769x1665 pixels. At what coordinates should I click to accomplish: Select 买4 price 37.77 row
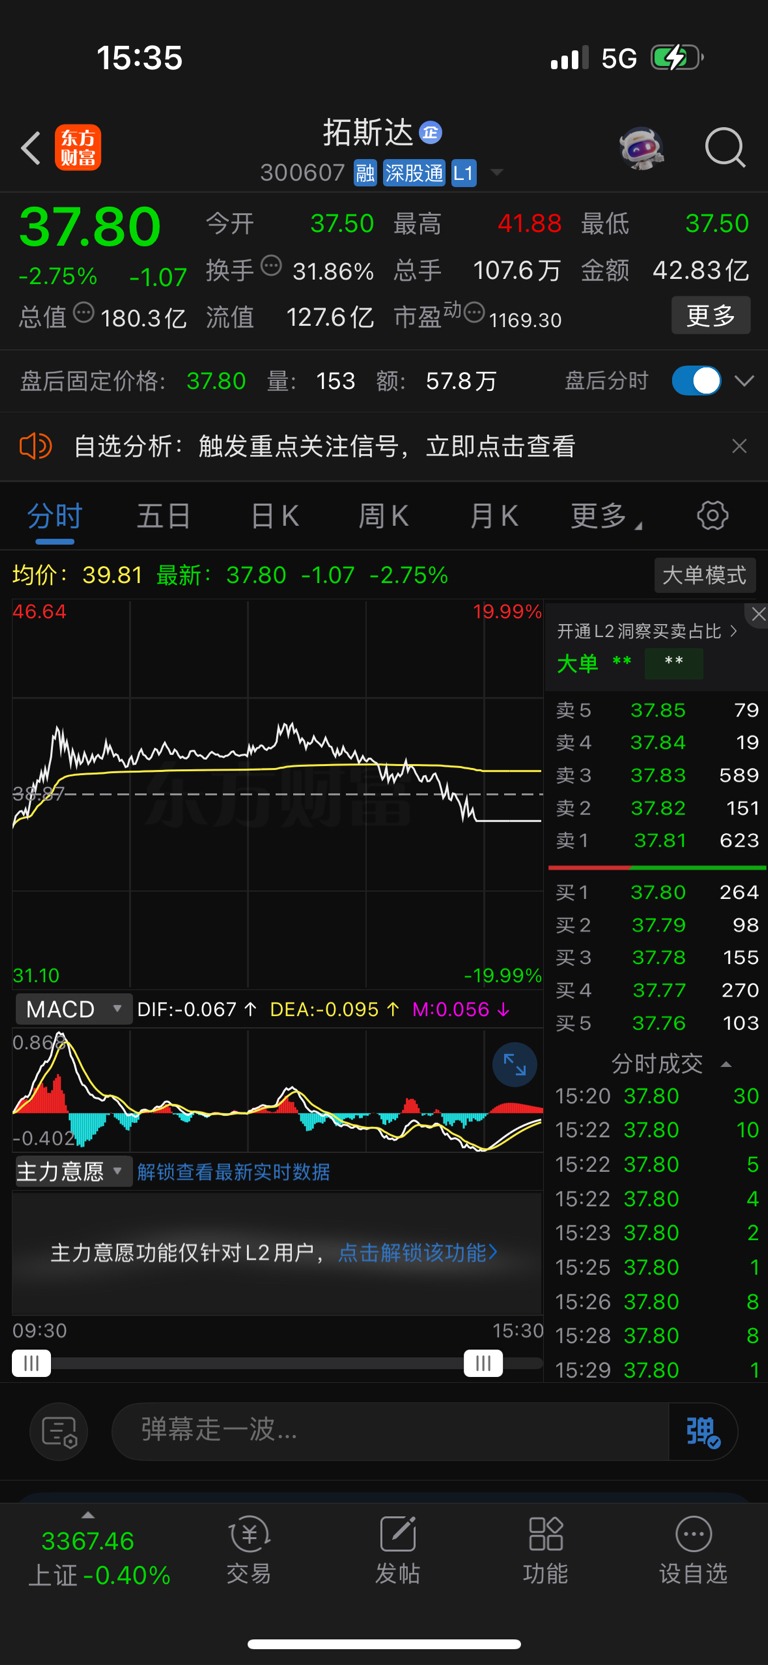point(657,990)
